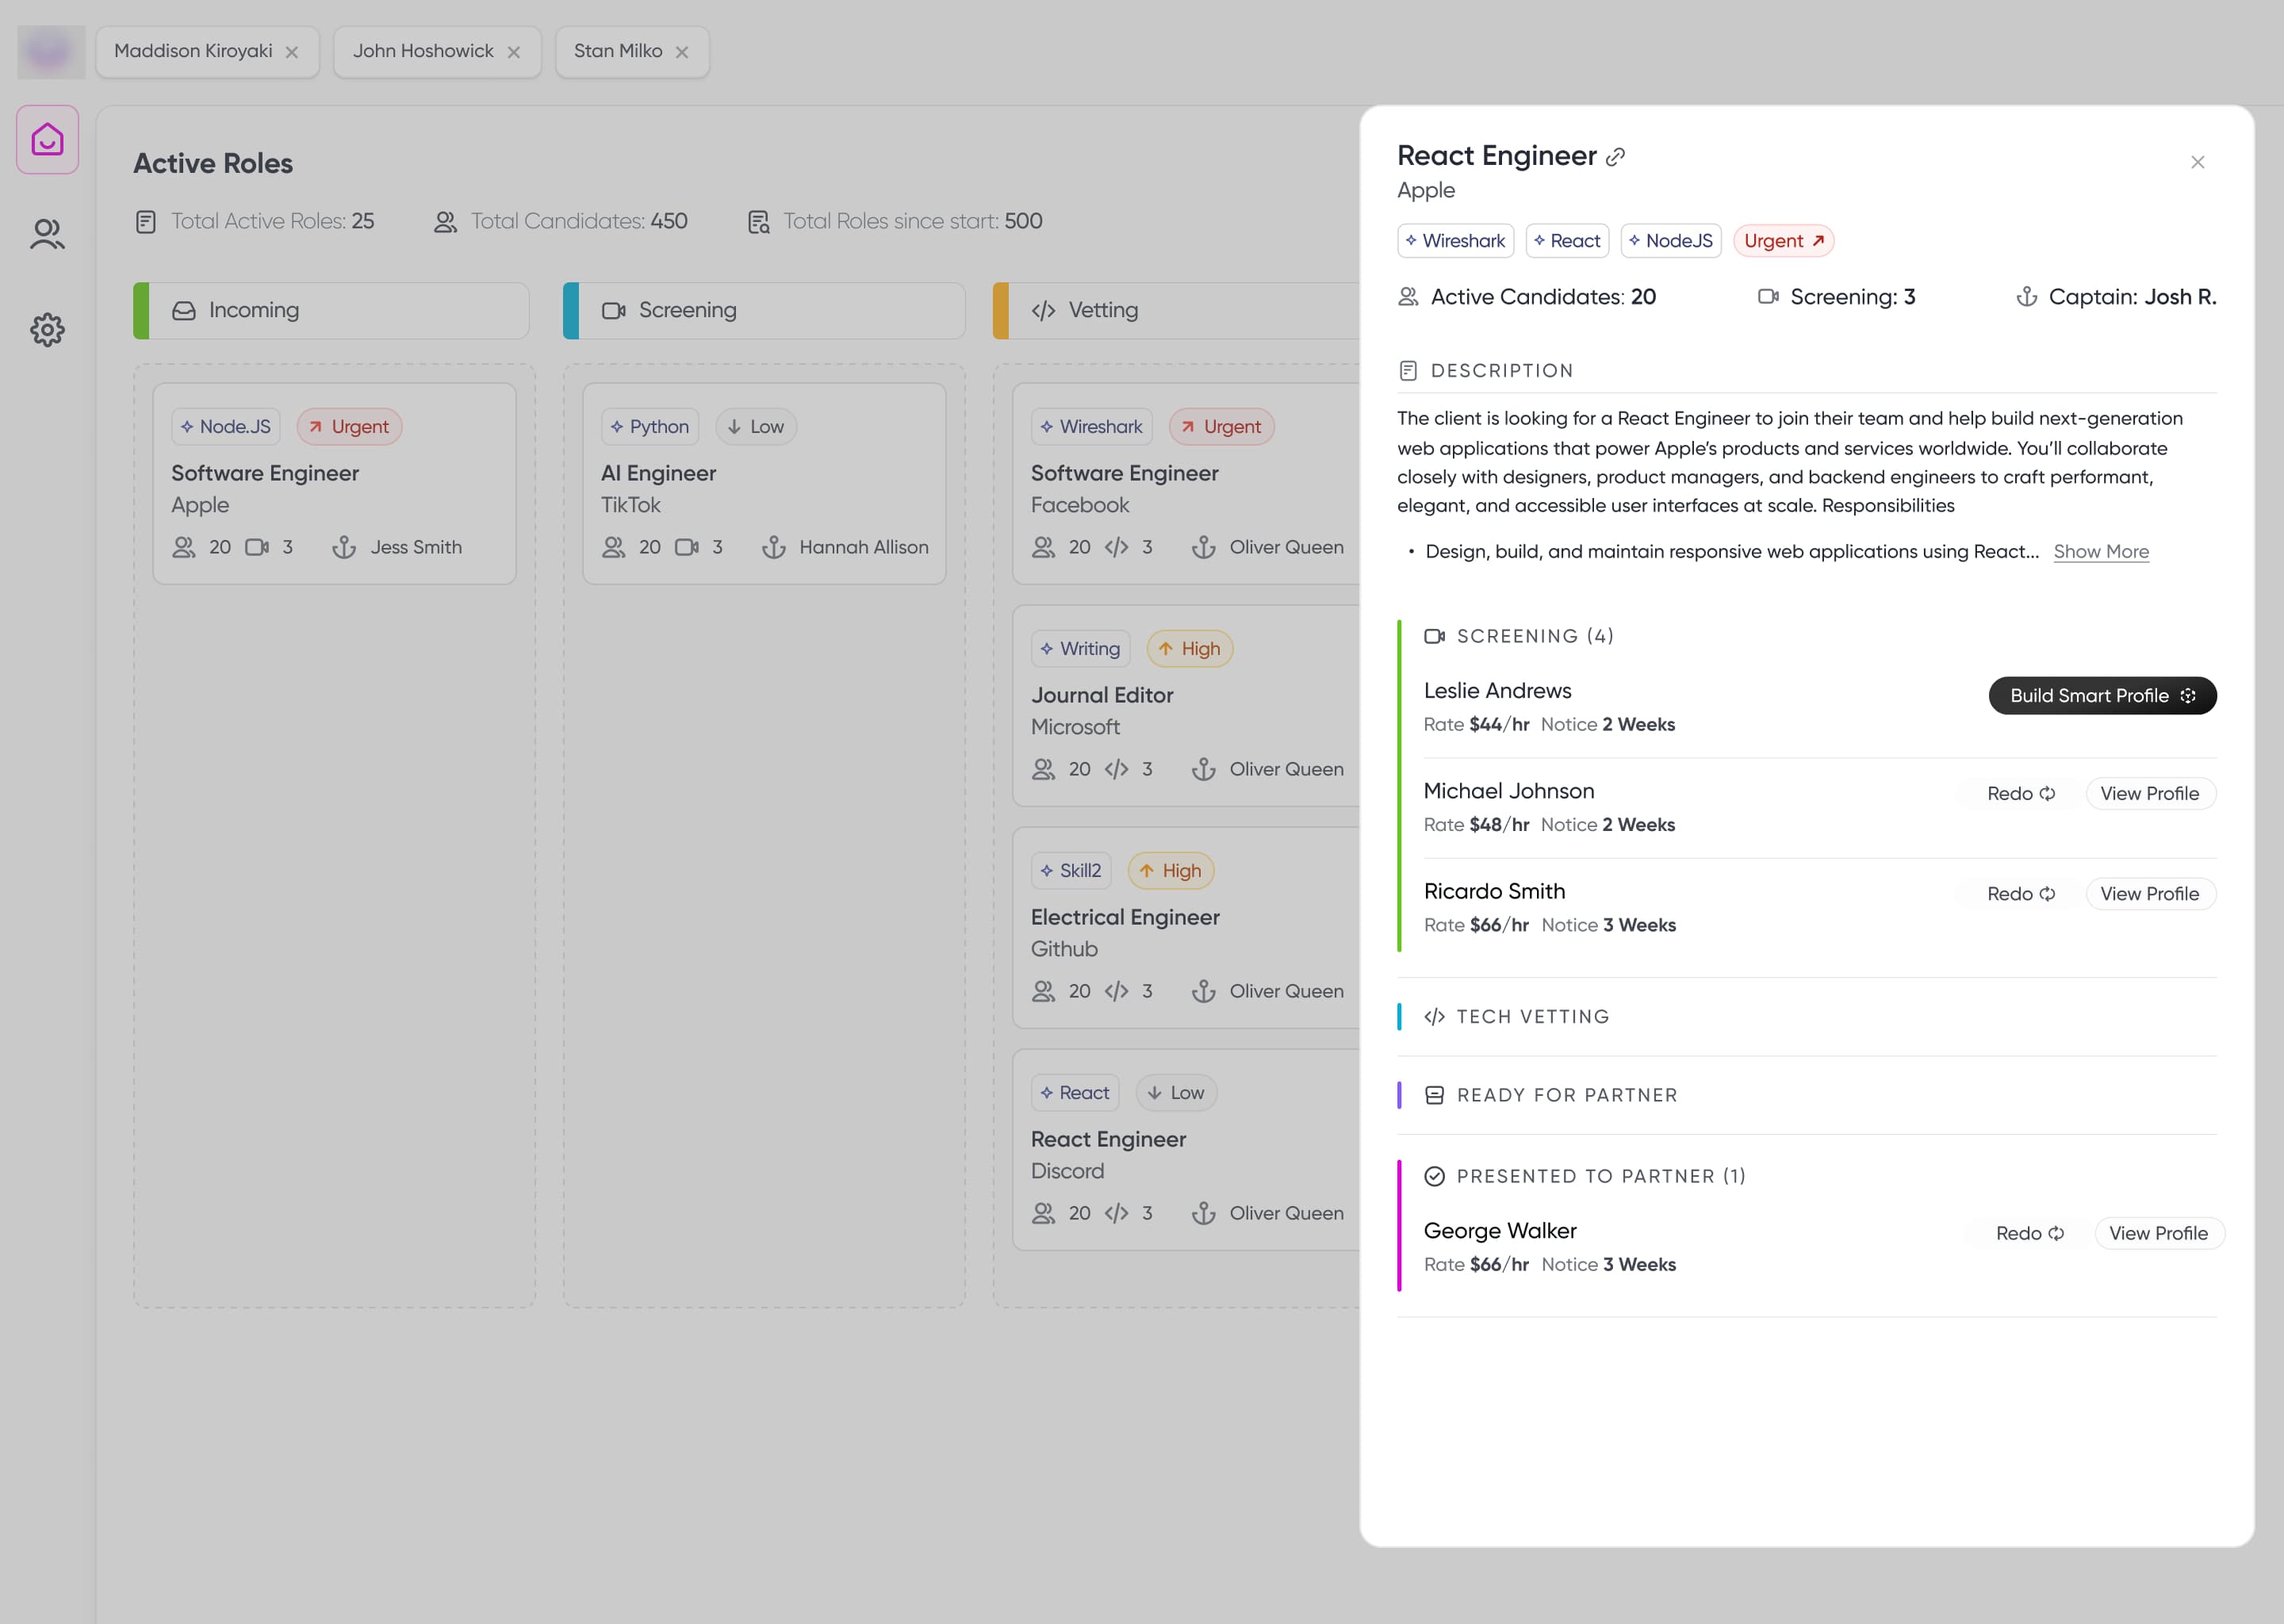
Task: Click the Wireshark skill tag in panel
Action: [x=1455, y=241]
